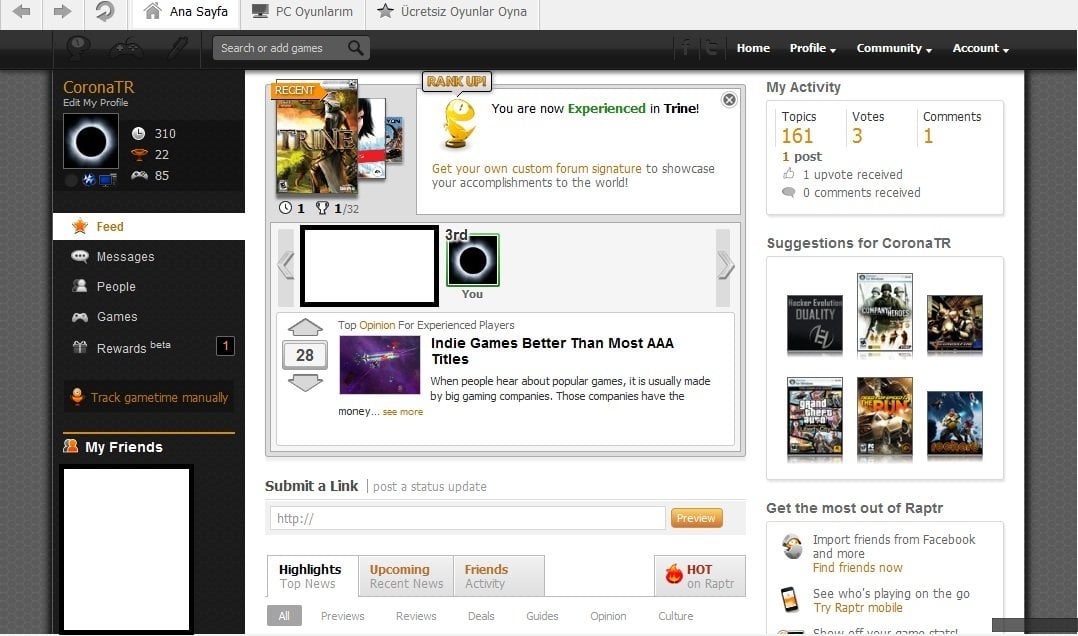Switch to PC Oyunlarım tab
The width and height of the screenshot is (1078, 636).
pyautogui.click(x=302, y=12)
